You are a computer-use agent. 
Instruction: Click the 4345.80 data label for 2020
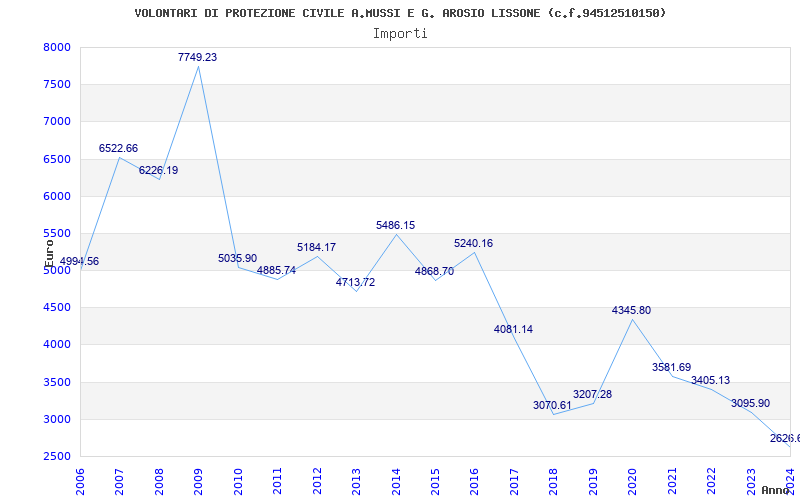[x=631, y=310]
